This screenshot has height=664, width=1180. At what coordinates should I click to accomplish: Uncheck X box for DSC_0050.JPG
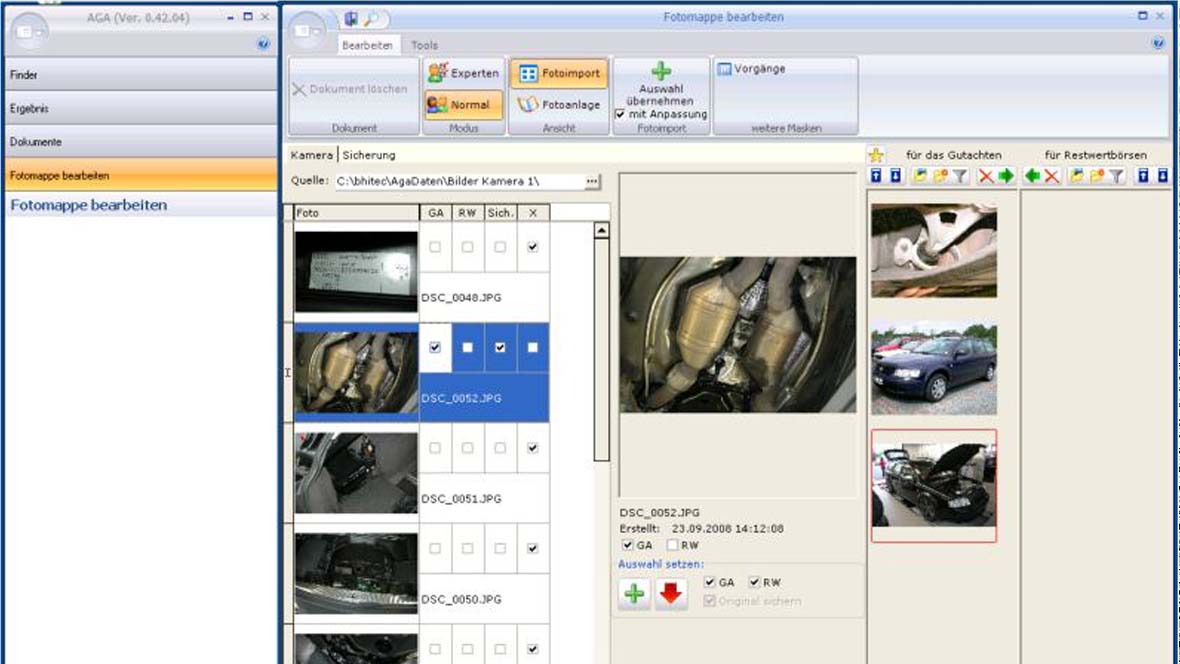pos(533,549)
